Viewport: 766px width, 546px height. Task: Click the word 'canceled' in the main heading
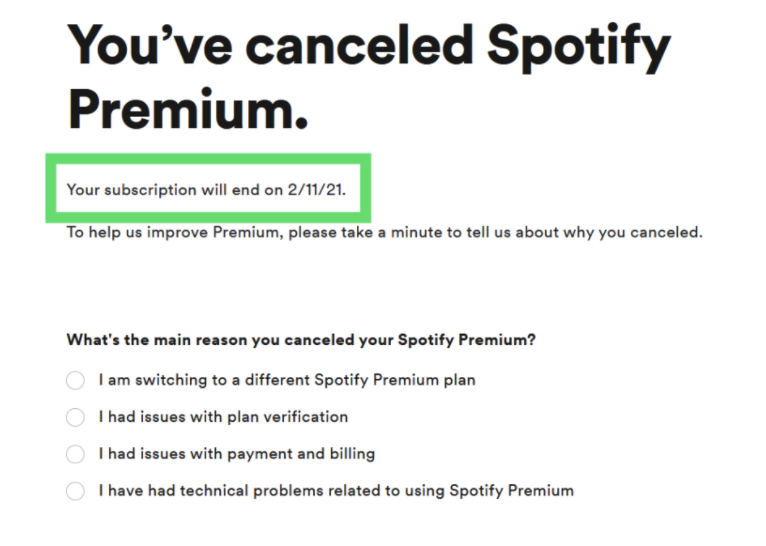360,45
